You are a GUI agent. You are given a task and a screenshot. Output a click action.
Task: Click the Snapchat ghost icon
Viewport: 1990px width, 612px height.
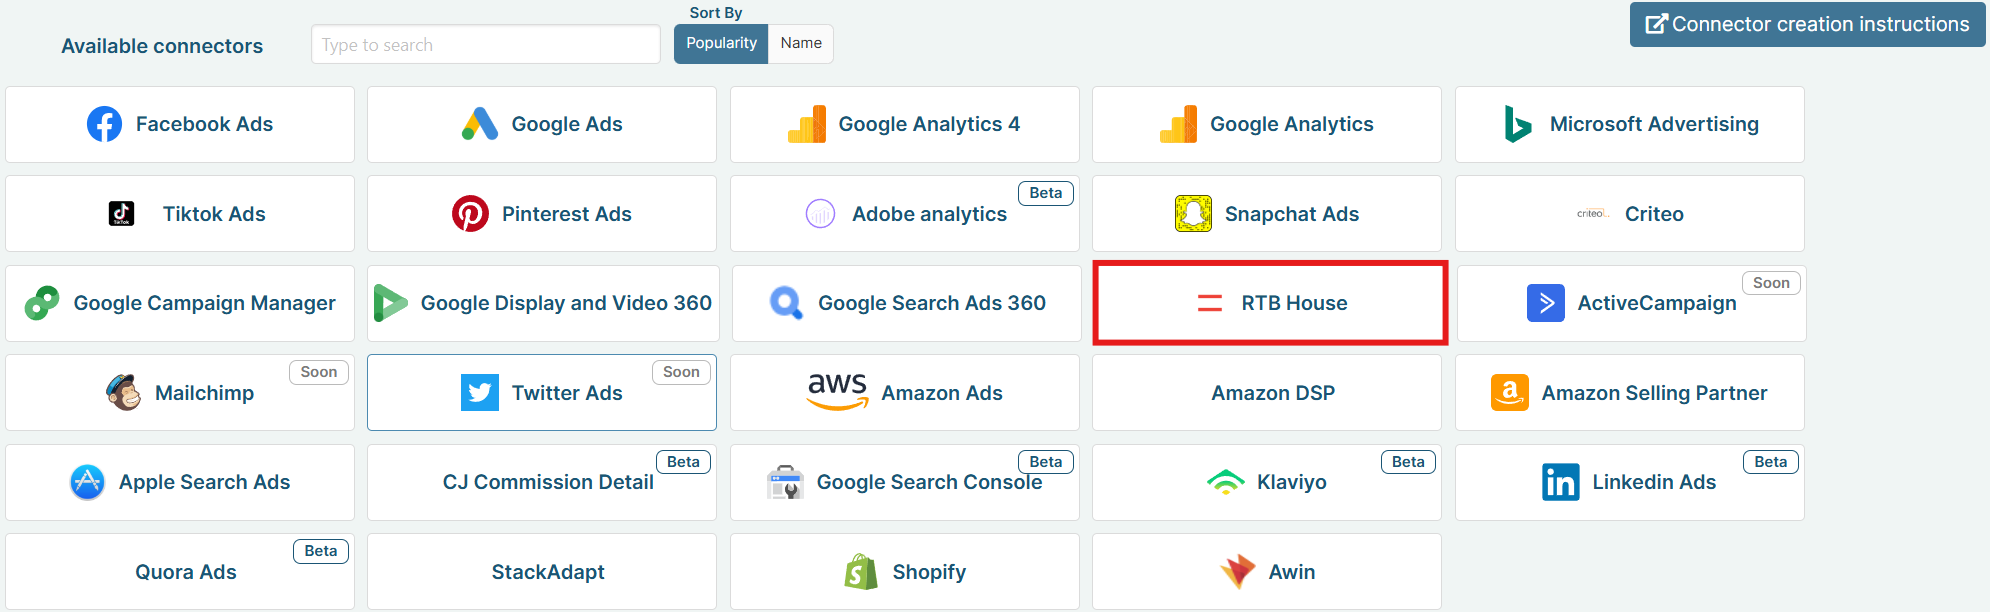pyautogui.click(x=1193, y=214)
